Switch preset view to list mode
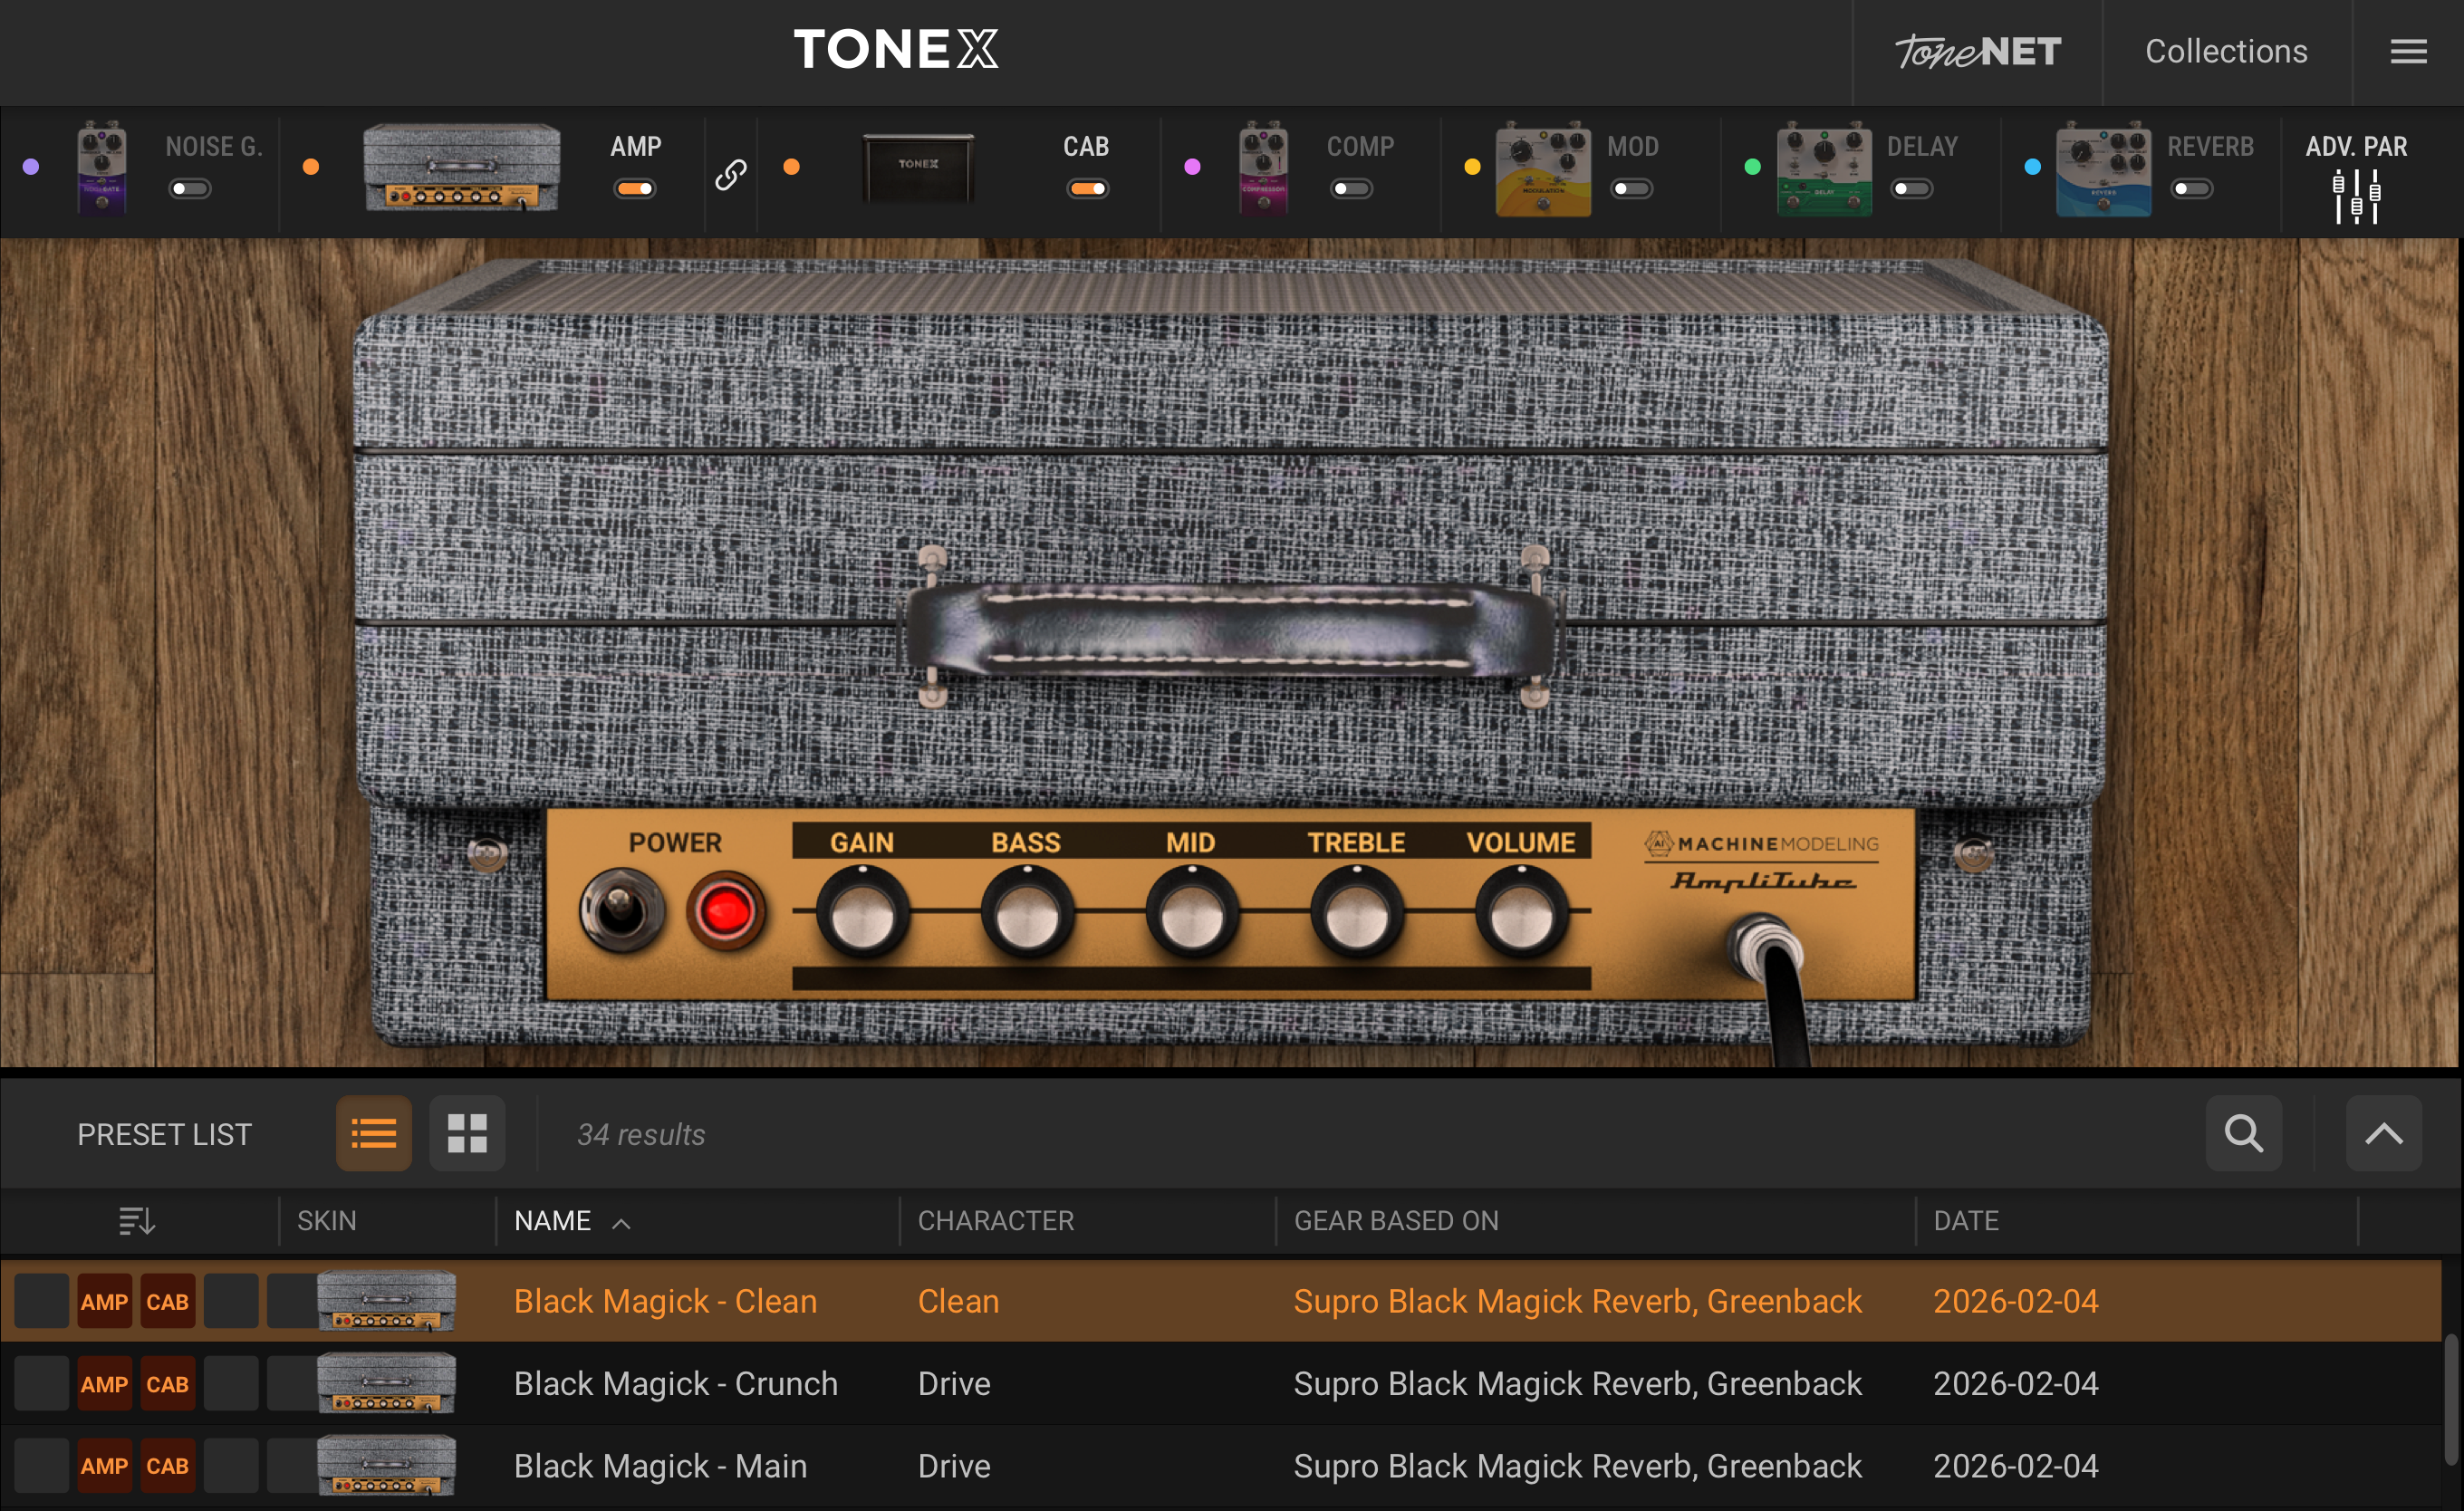The image size is (2464, 1511). click(374, 1133)
